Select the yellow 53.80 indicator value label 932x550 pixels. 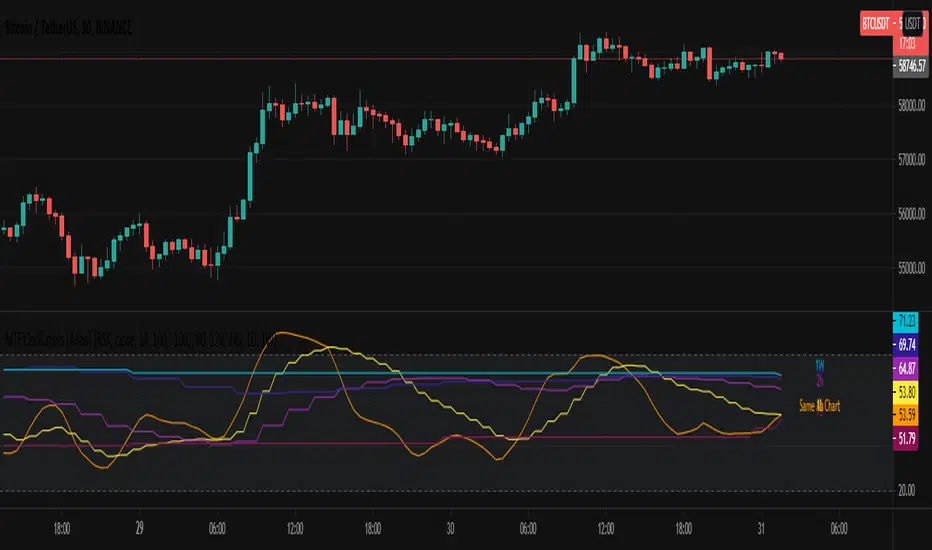point(906,392)
